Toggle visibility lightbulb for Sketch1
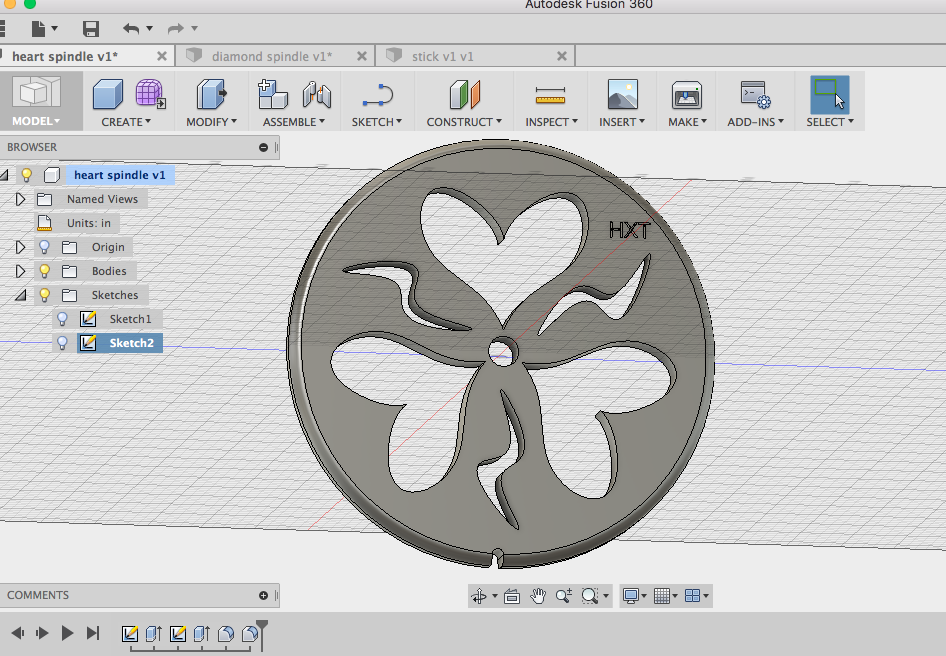This screenshot has height=656, width=946. [x=62, y=319]
